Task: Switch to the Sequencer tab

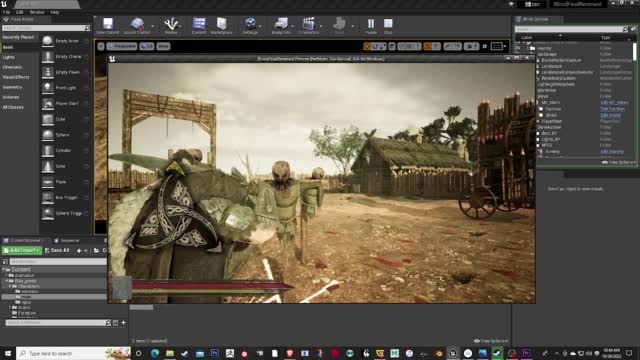Action: (67, 240)
